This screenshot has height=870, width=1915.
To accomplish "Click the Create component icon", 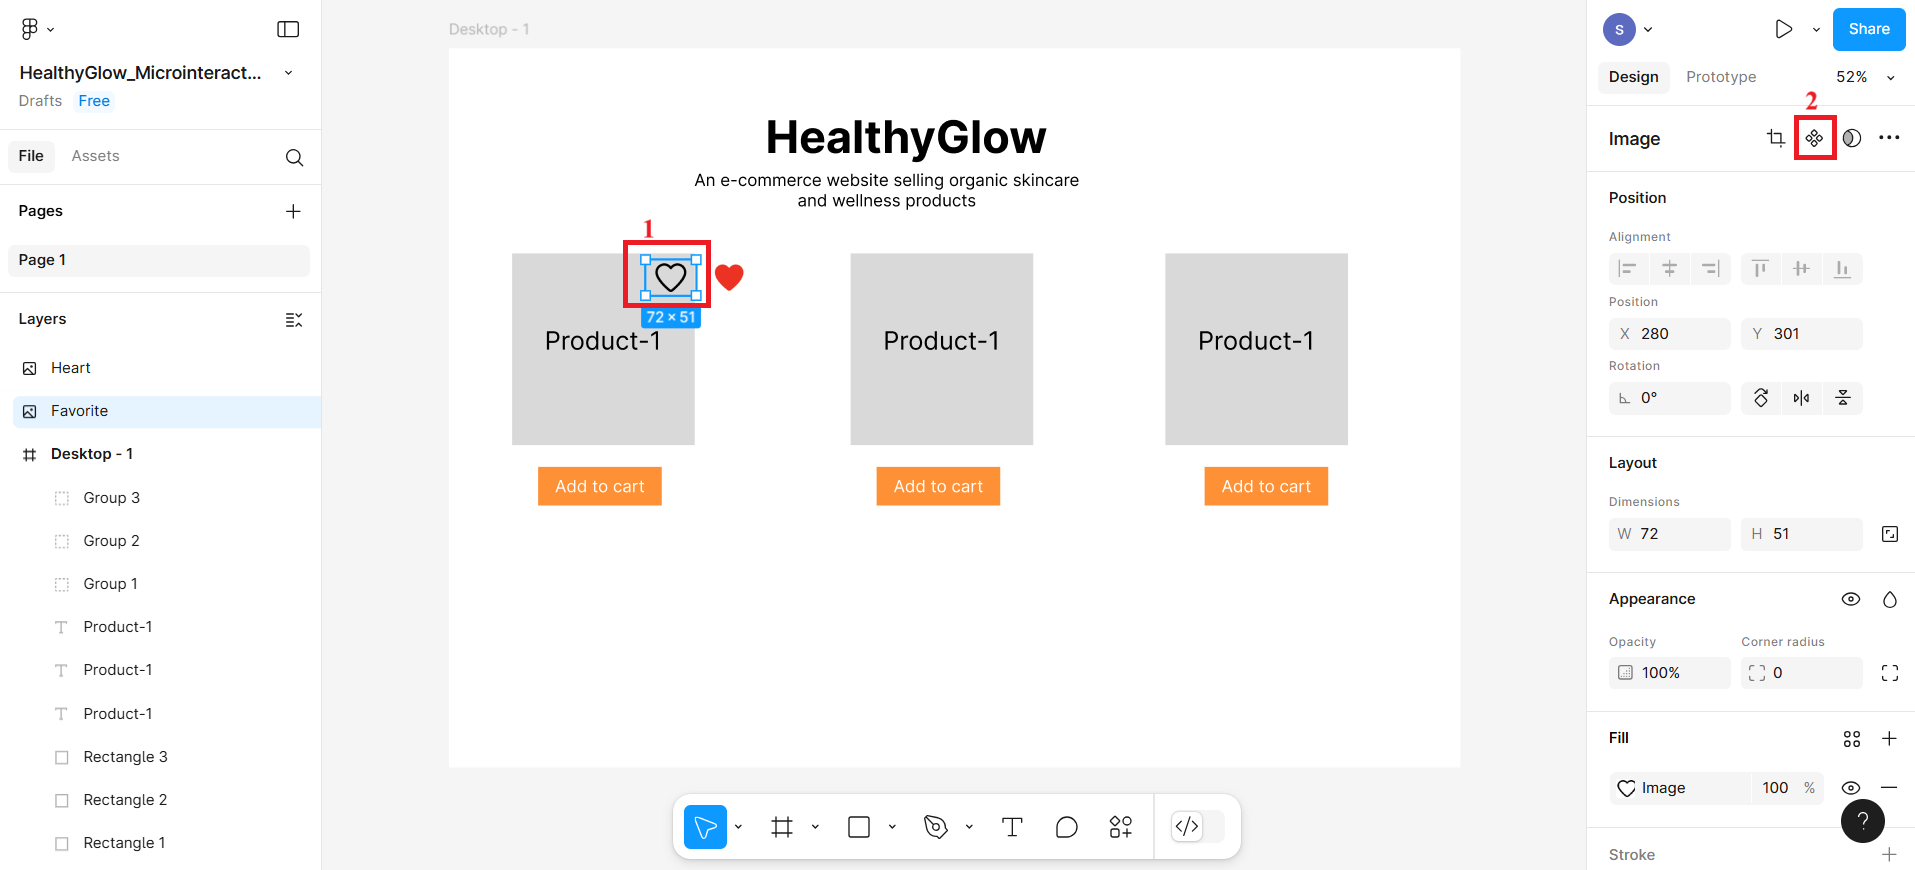I will pos(1814,138).
